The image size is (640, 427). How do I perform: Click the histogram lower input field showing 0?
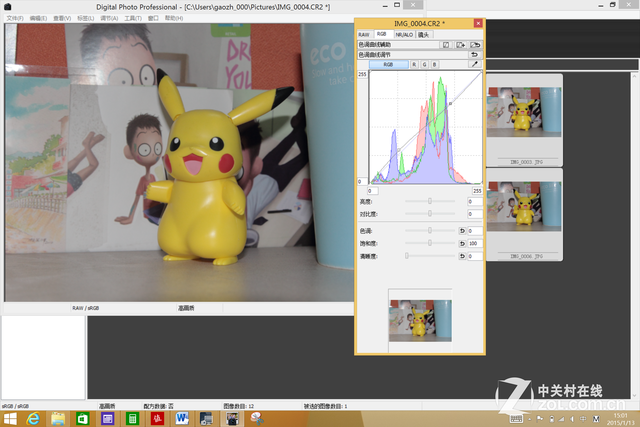point(372,191)
